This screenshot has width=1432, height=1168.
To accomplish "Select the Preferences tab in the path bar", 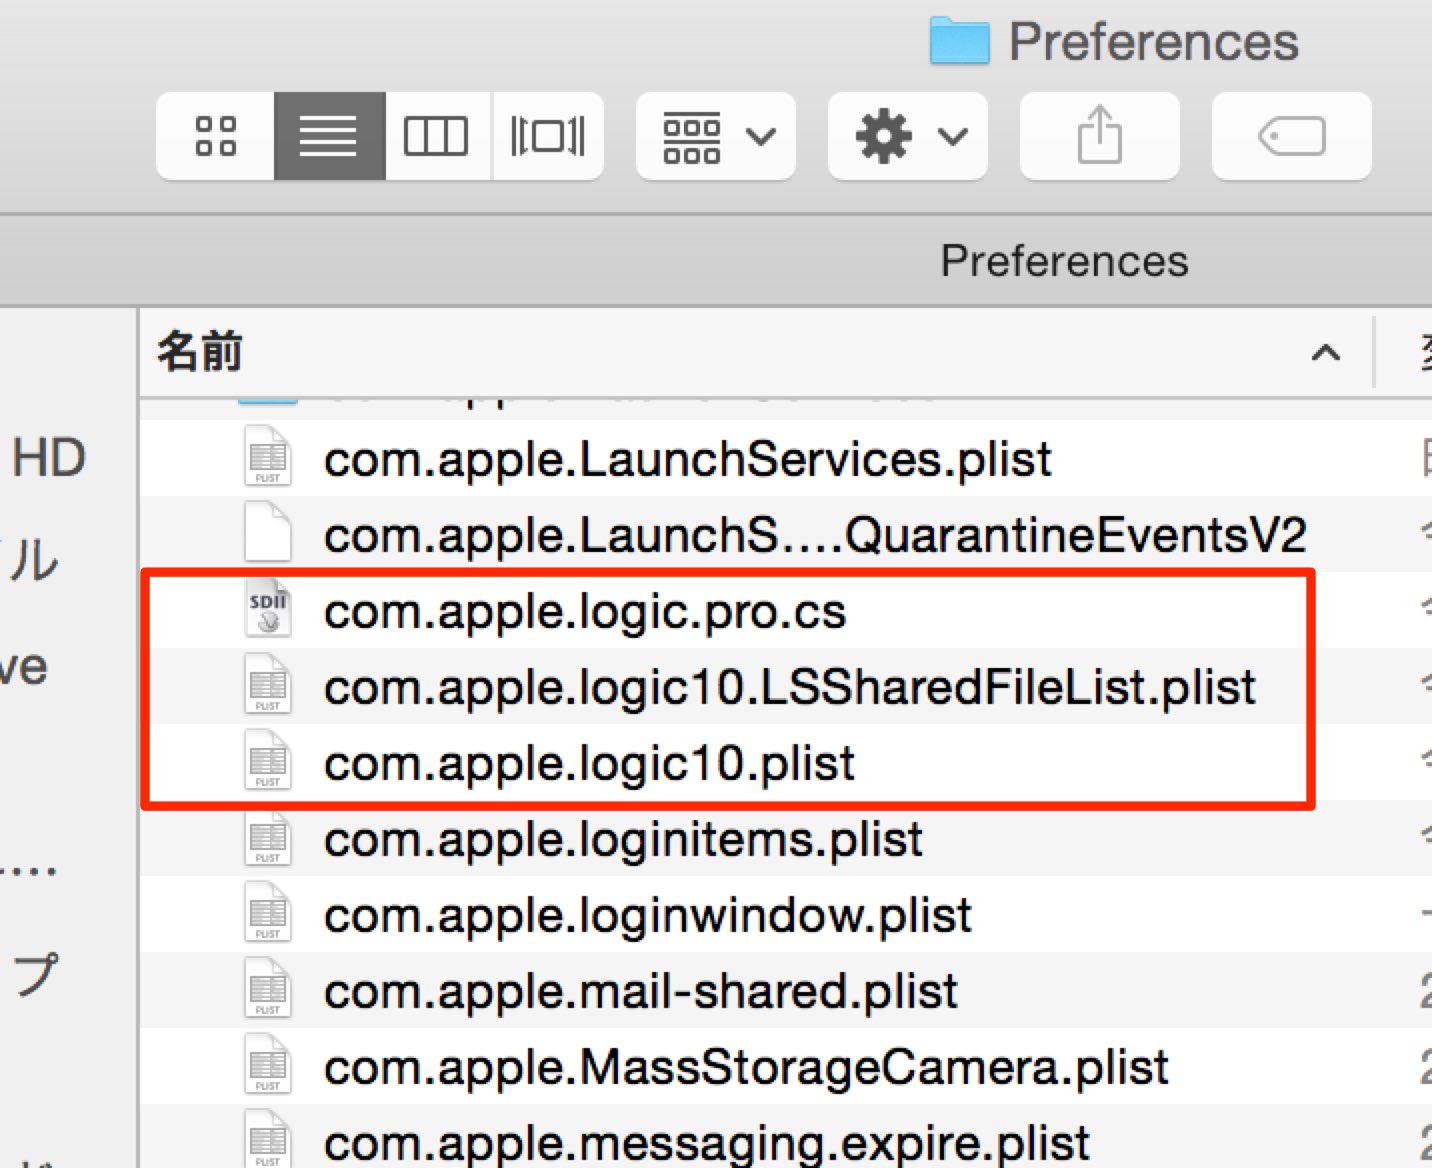I will pyautogui.click(x=1064, y=261).
